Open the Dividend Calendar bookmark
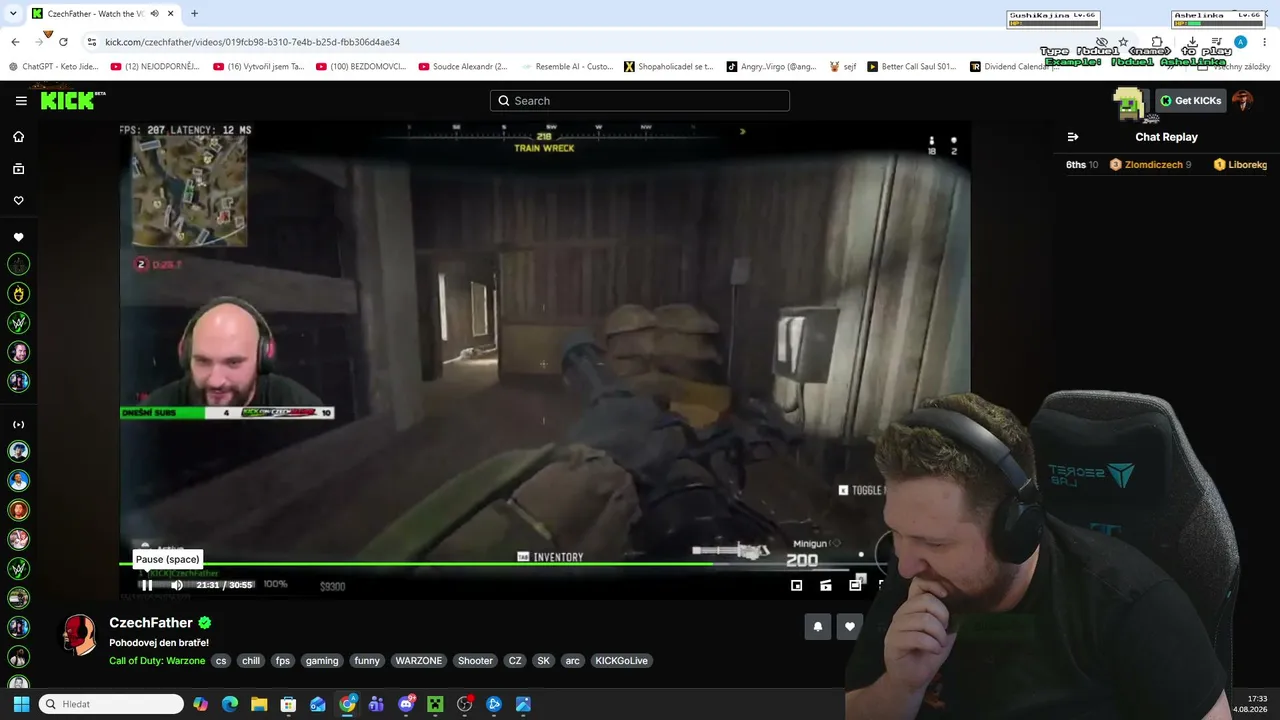1280x720 pixels. 1014,67
